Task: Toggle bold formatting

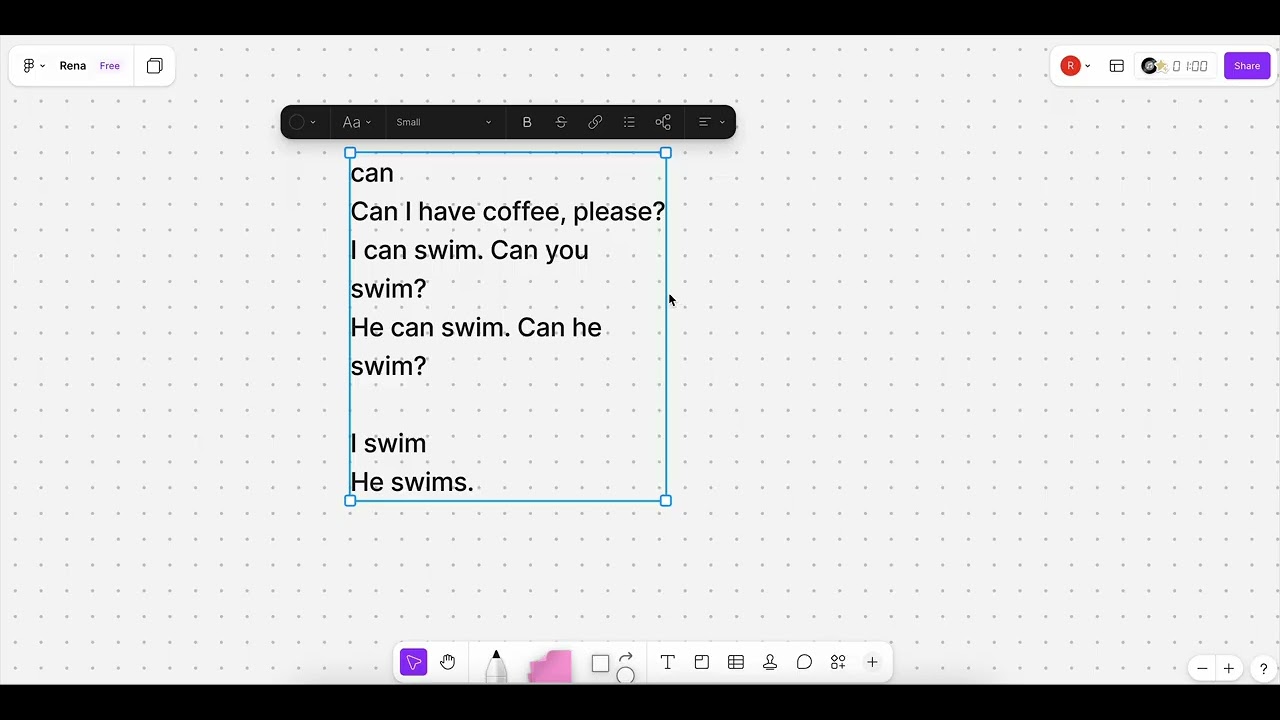Action: click(527, 122)
